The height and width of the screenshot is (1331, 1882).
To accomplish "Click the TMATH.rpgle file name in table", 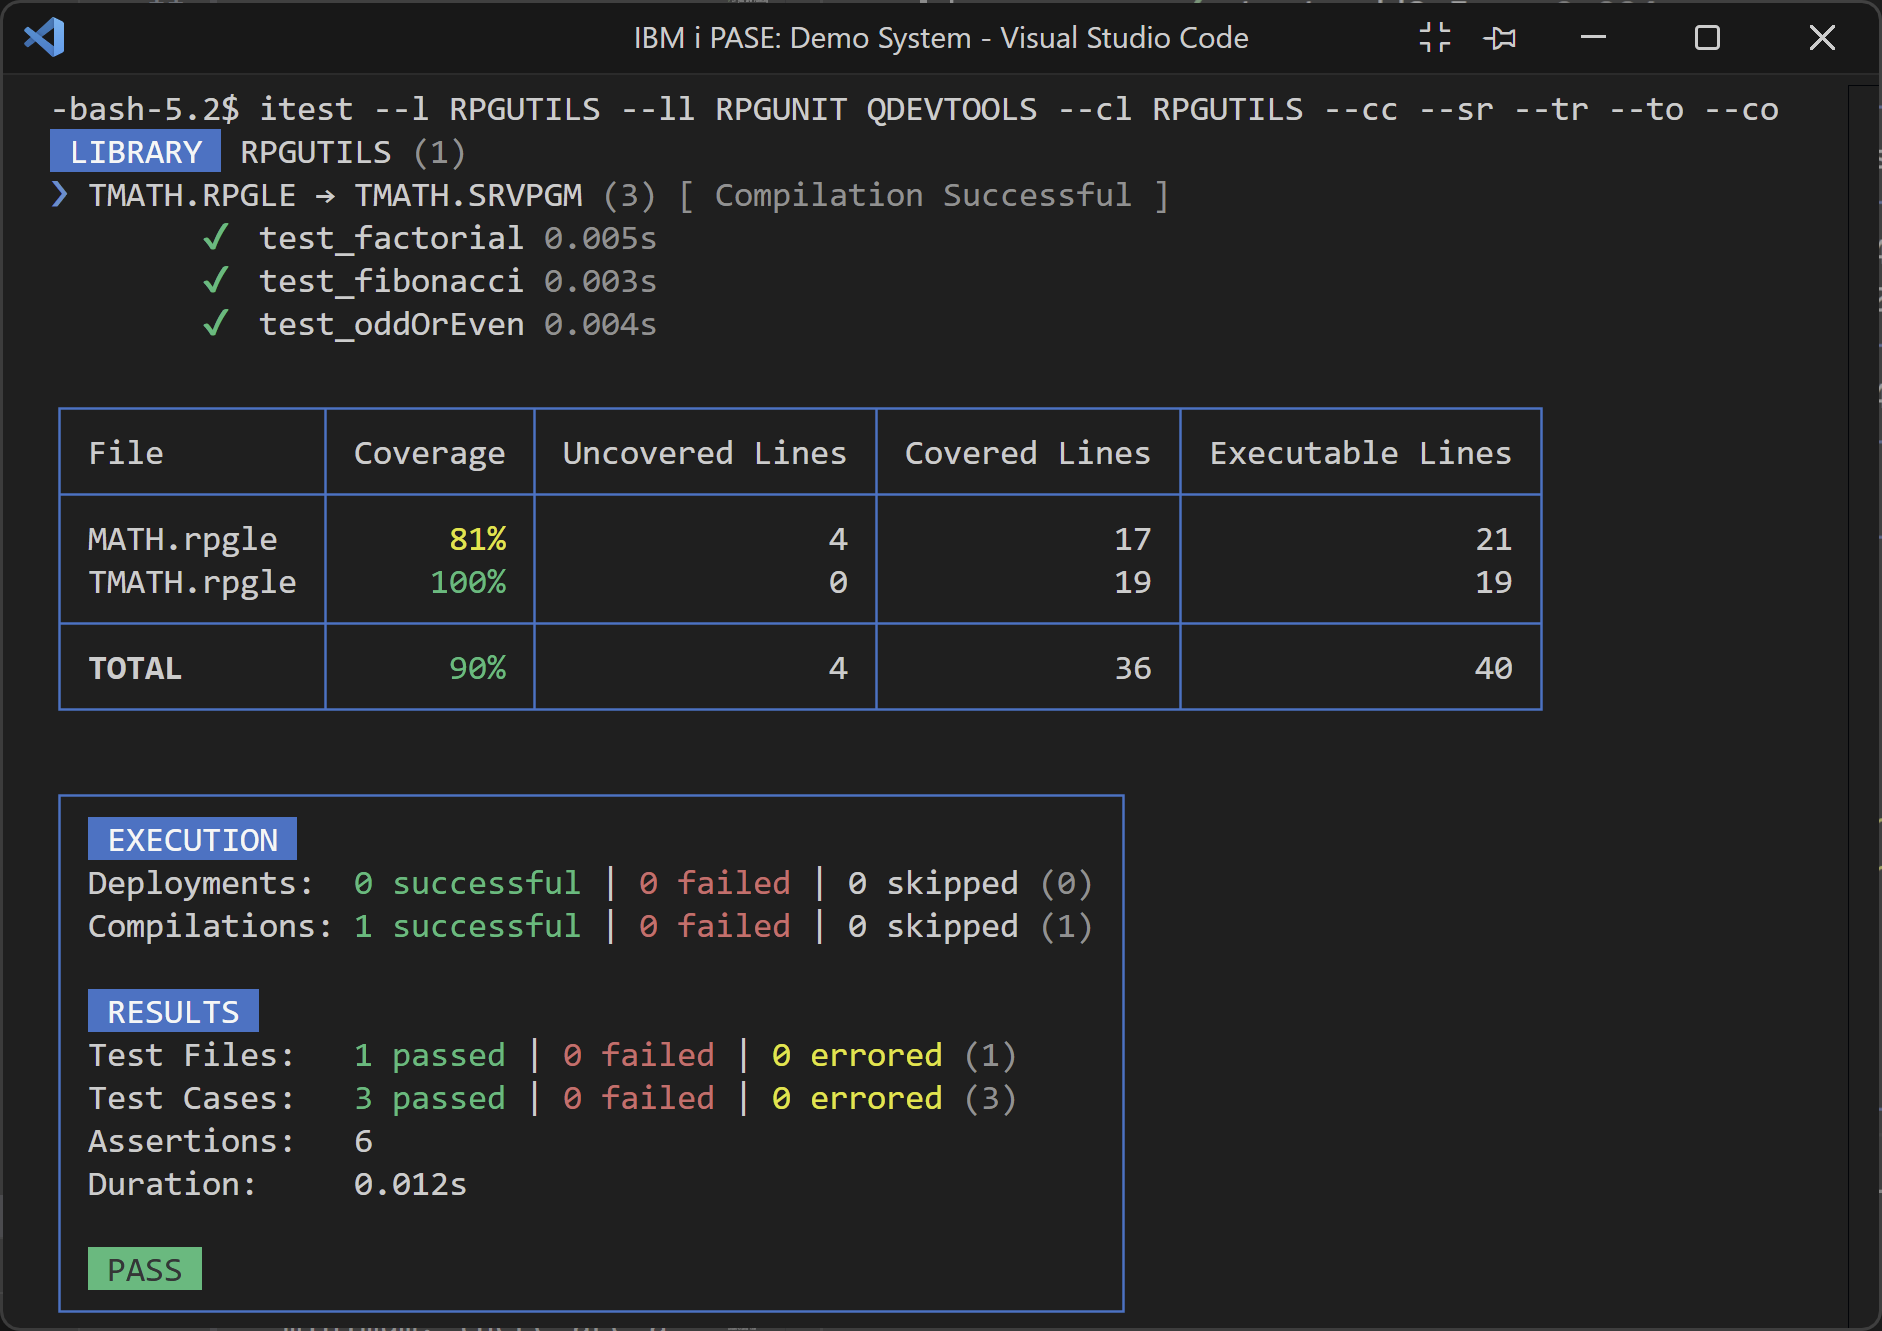I will click(x=192, y=582).
